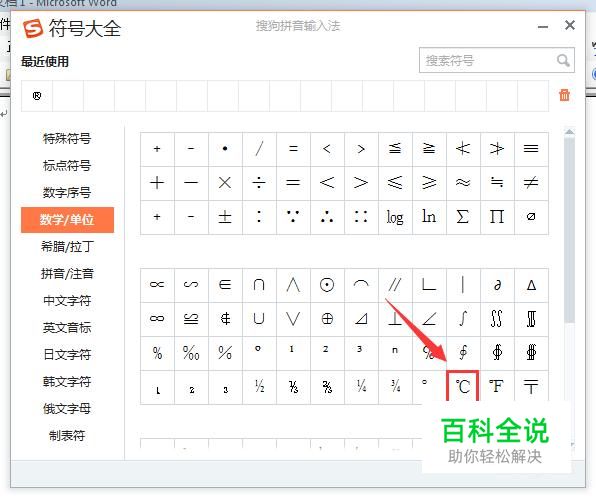596x498 pixels.
Task: Insert the parallel // symbol
Action: [x=395, y=285]
